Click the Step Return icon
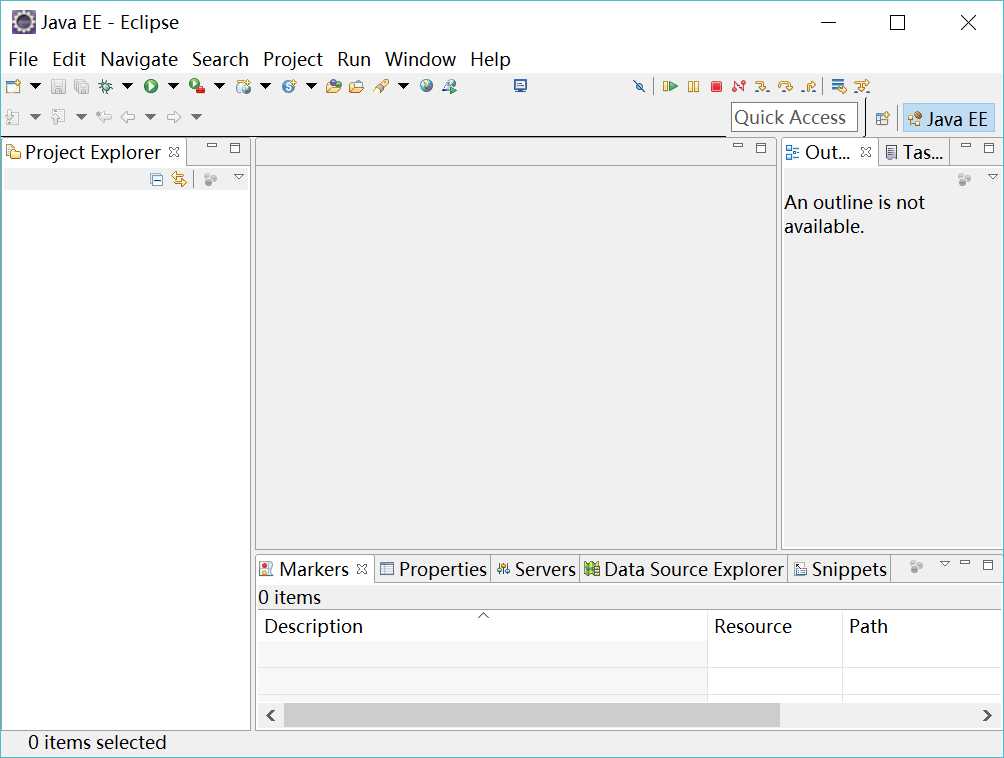This screenshot has height=758, width=1004. (x=809, y=86)
